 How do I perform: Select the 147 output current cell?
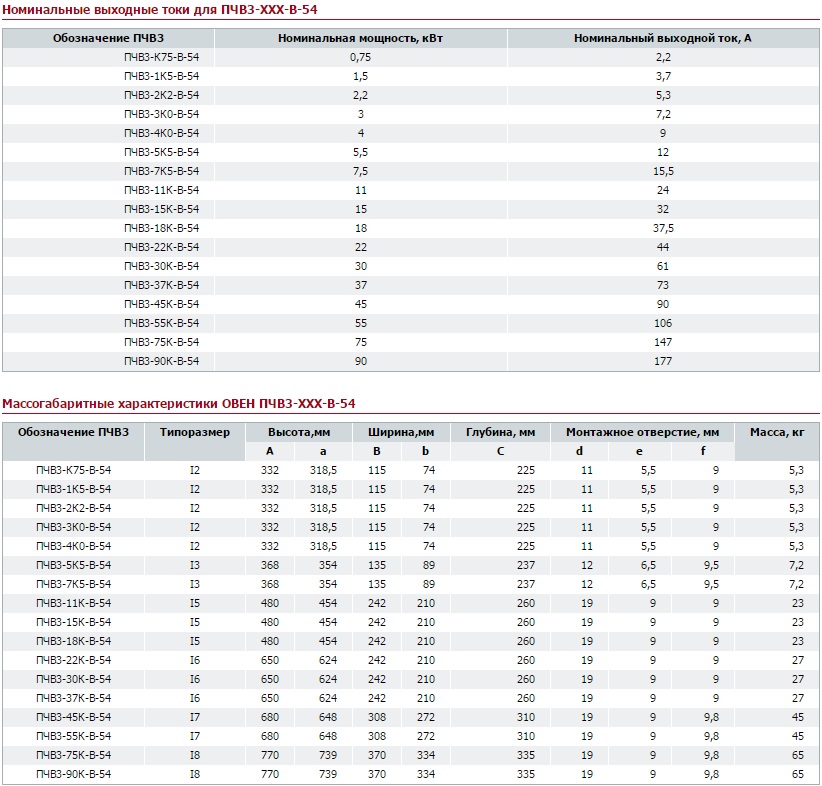pos(663,342)
